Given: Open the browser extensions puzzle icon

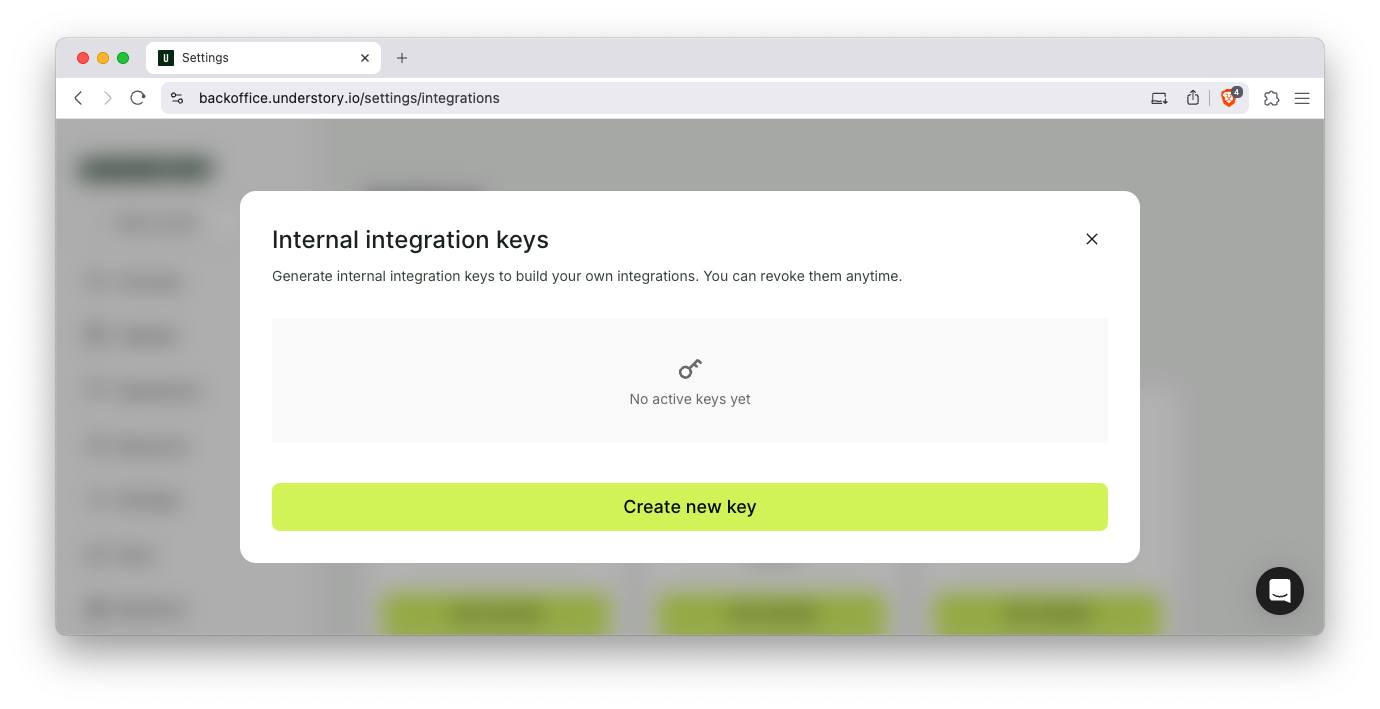Looking at the screenshot, I should click(x=1271, y=98).
